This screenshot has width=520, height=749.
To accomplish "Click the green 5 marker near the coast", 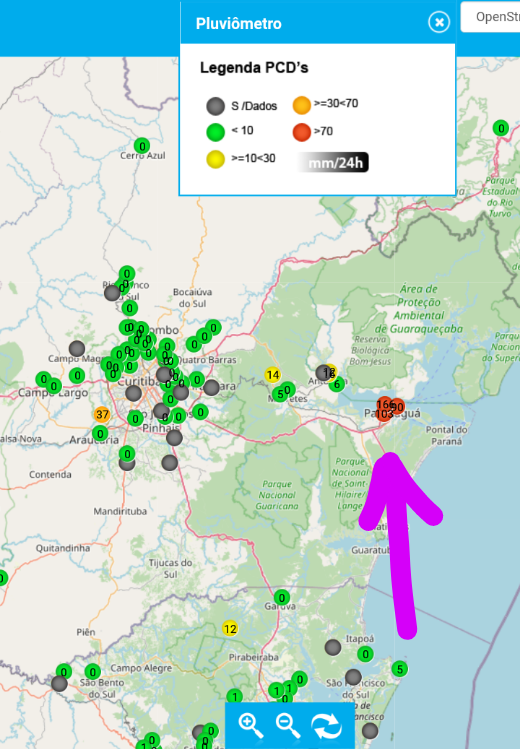I will (400, 669).
